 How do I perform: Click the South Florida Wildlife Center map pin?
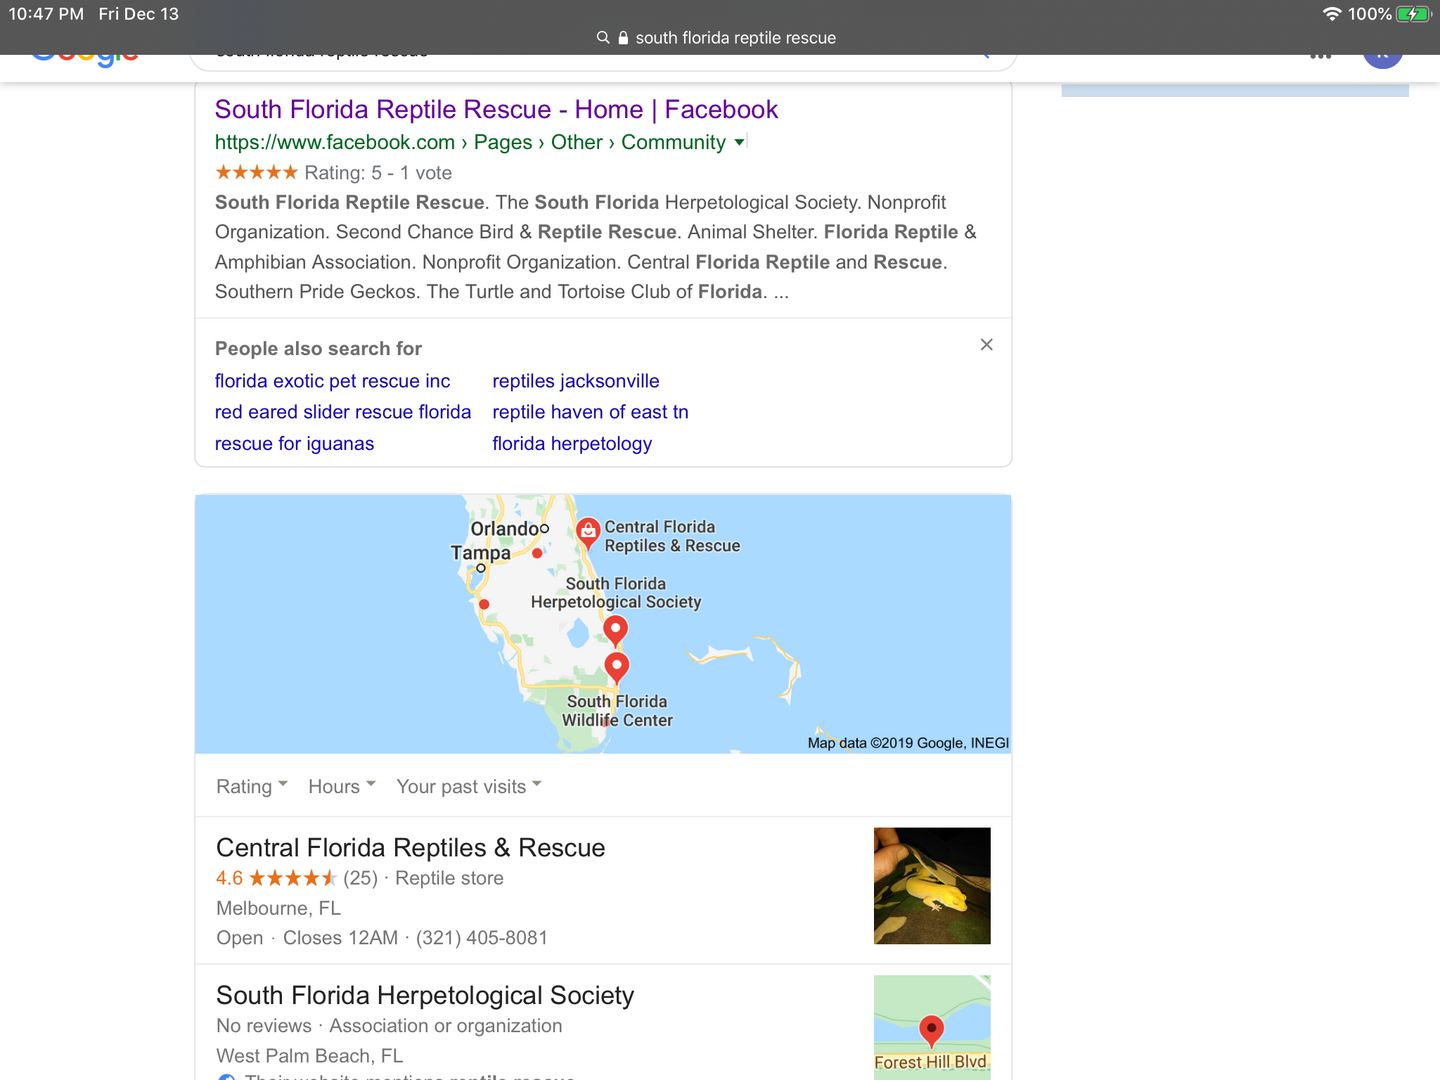click(x=617, y=665)
